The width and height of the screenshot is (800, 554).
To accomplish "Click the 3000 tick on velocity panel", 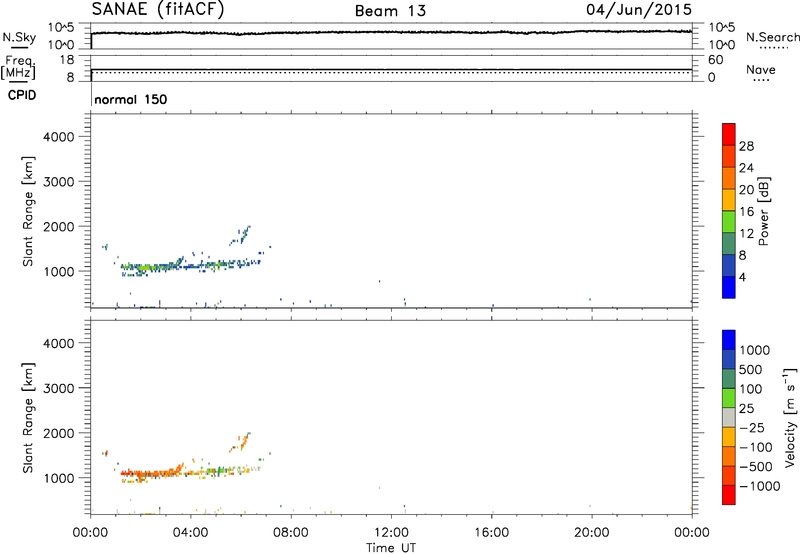I will (x=59, y=388).
